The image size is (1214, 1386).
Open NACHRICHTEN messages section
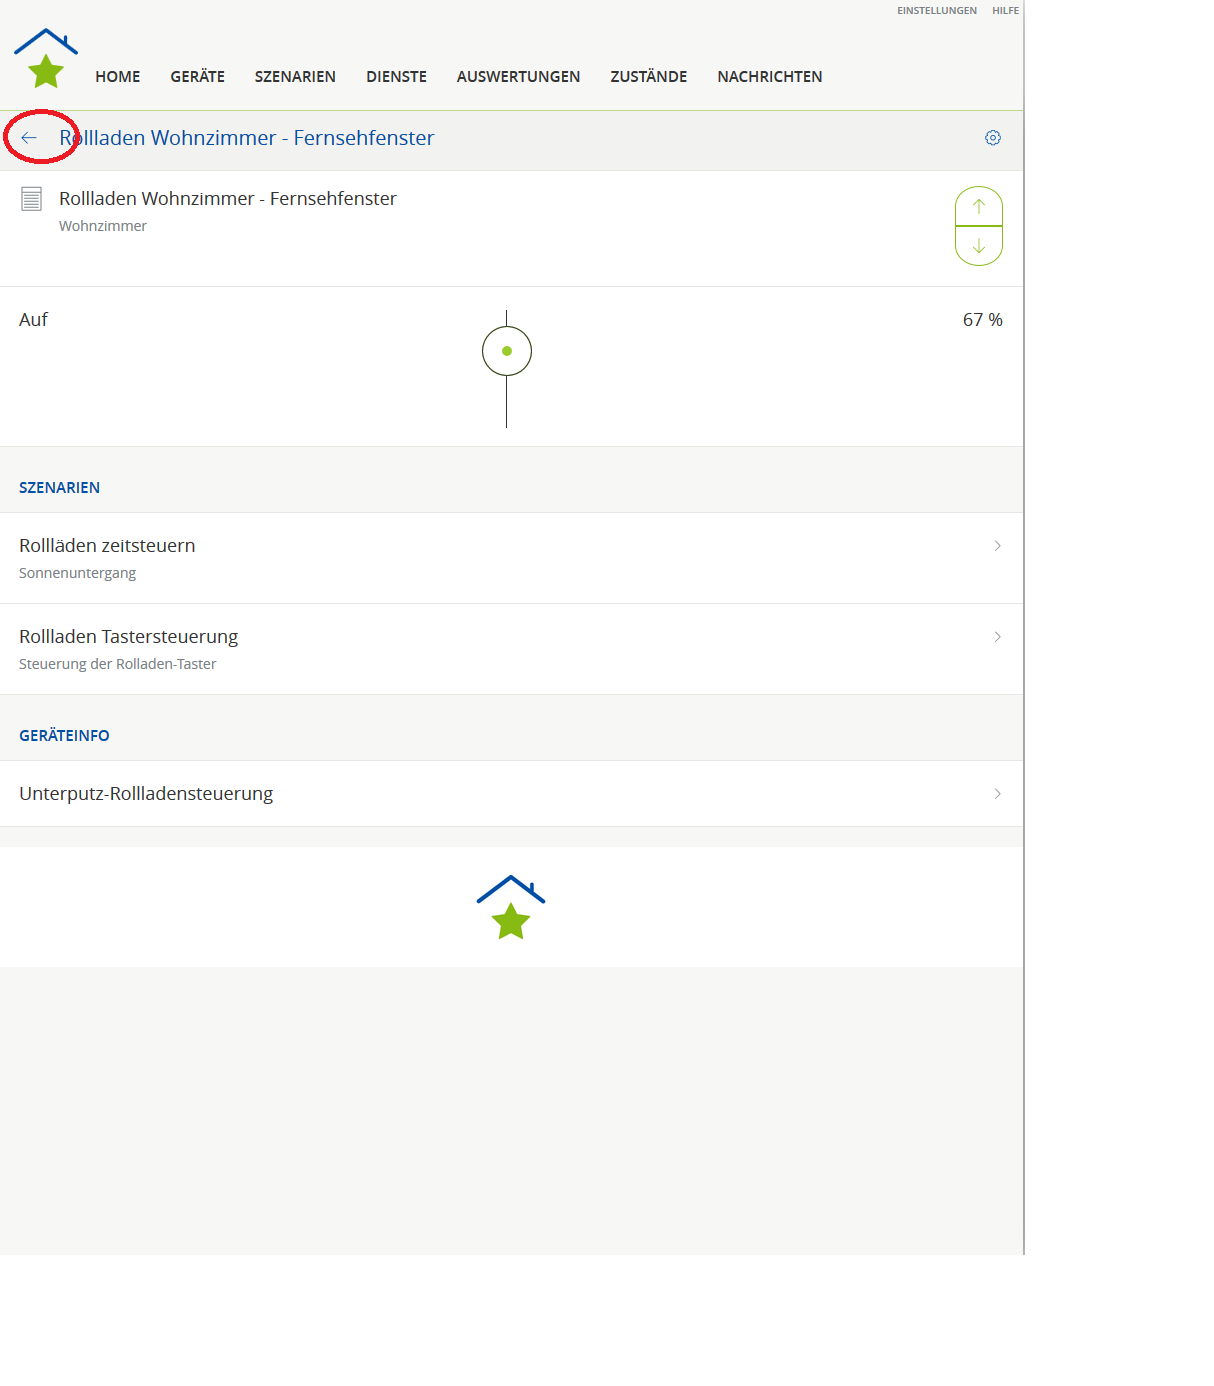pyautogui.click(x=769, y=77)
